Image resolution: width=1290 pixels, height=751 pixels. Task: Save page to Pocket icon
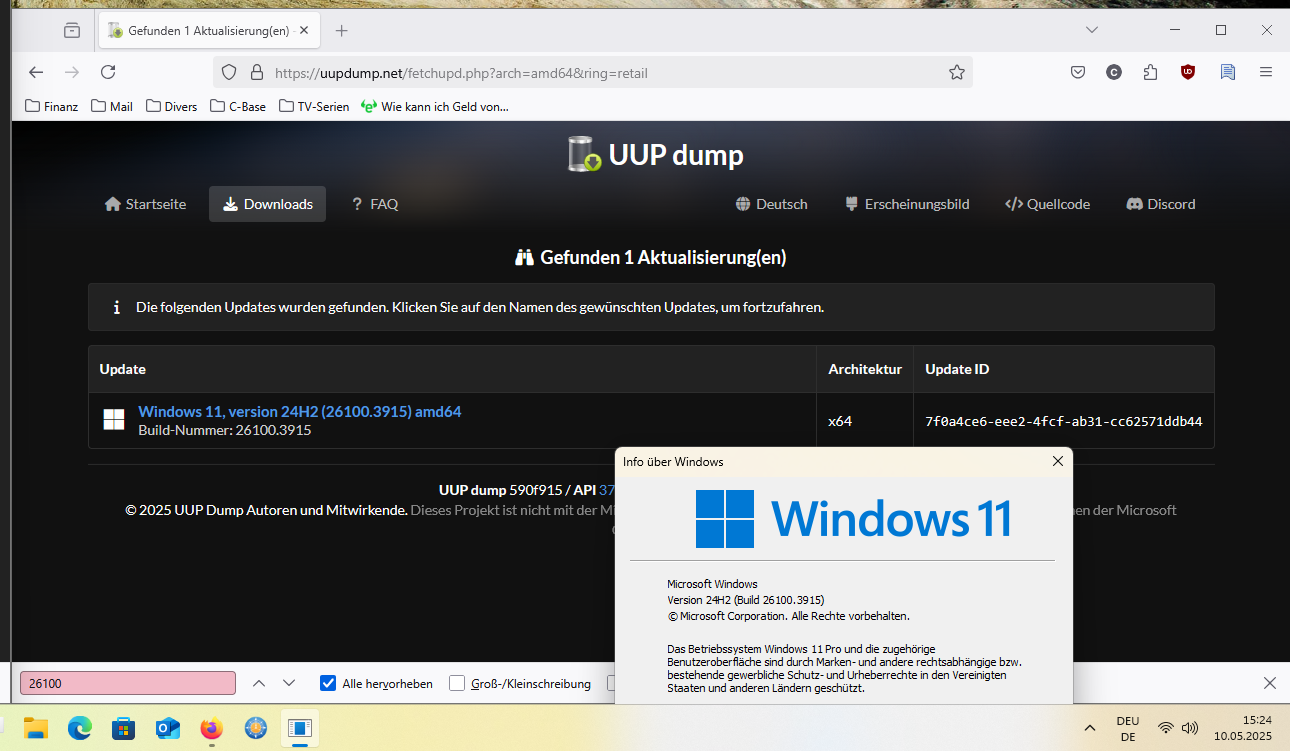coord(1078,72)
